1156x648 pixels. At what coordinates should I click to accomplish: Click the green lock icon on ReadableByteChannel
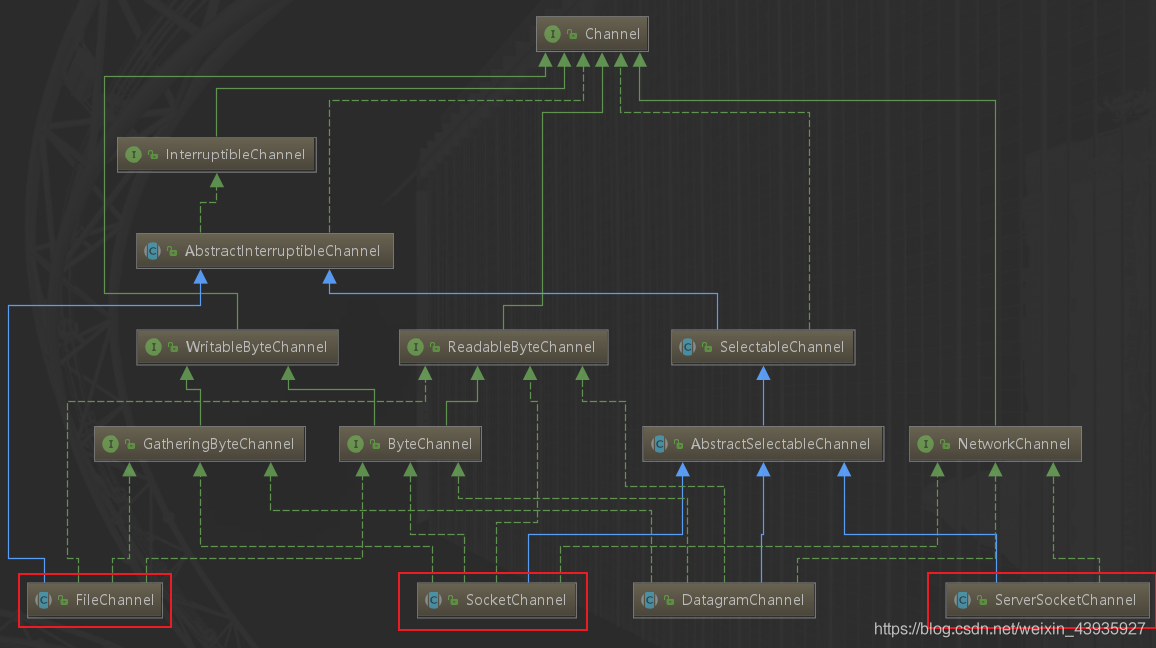pyautogui.click(x=433, y=348)
